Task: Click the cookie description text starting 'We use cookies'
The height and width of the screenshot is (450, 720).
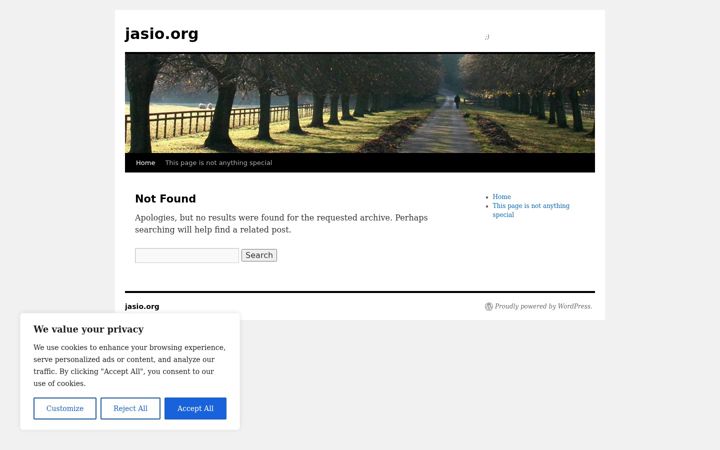Action: pyautogui.click(x=129, y=366)
